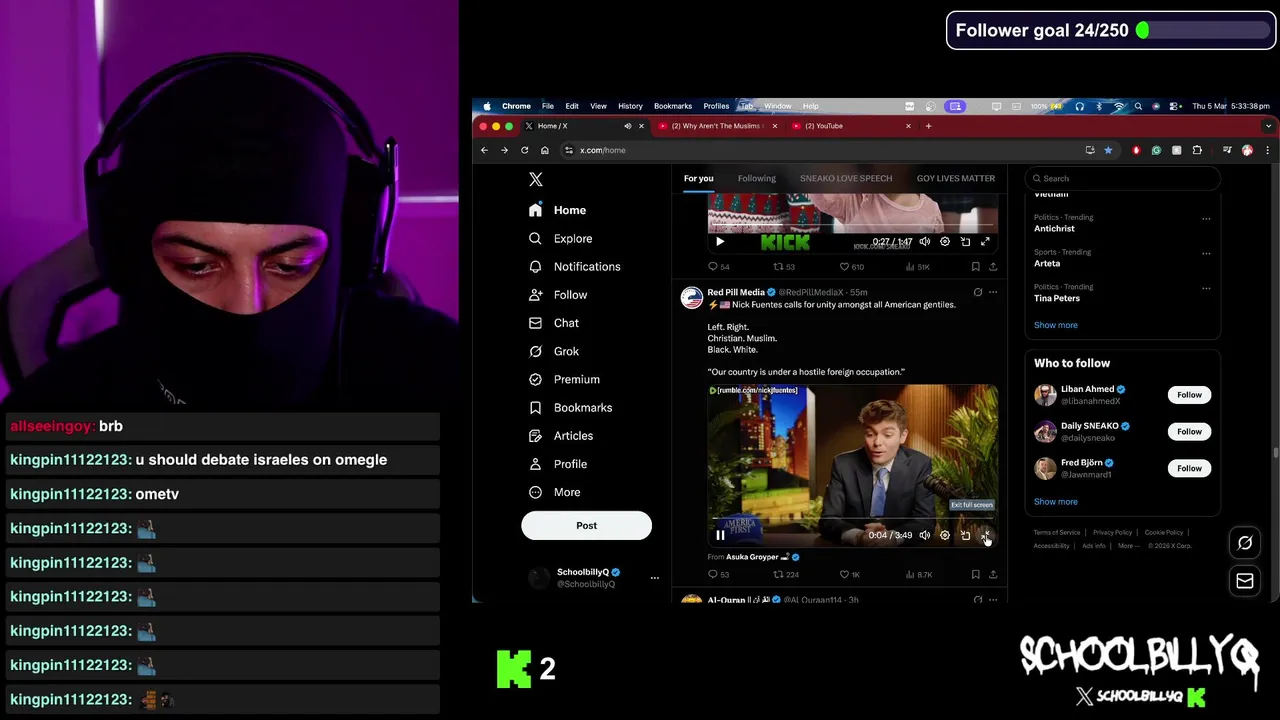Viewport: 1280px width, 720px height.
Task: Open Red Pill Media profile avatar
Action: (x=692, y=298)
